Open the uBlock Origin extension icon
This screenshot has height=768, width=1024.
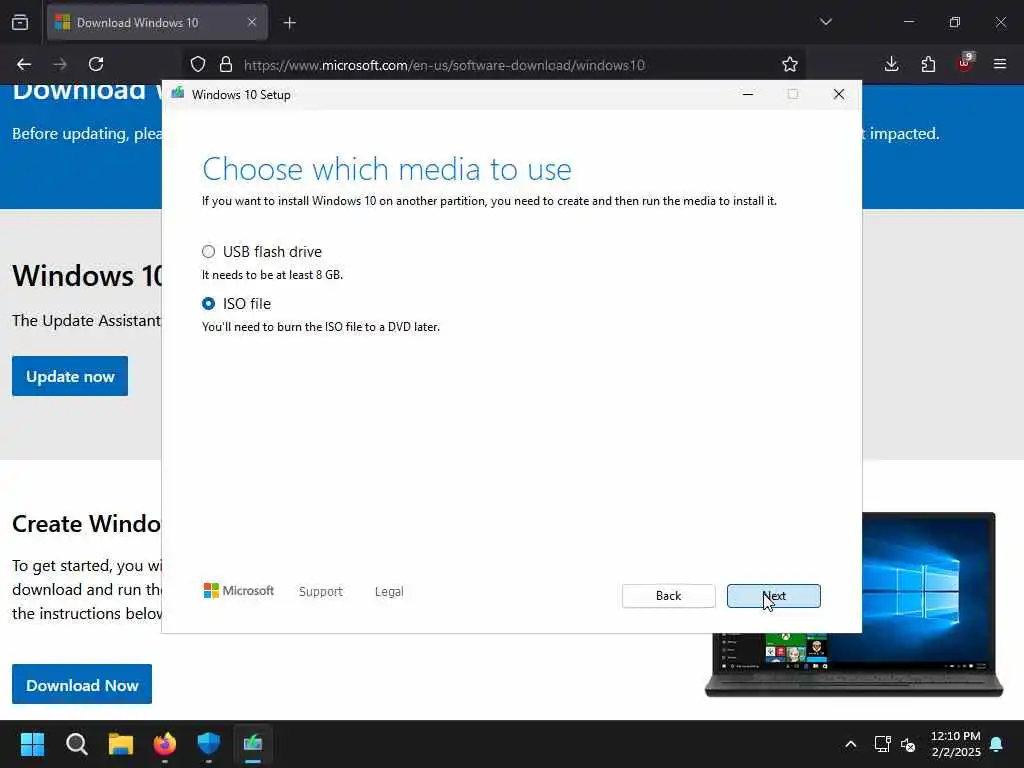[x=965, y=63]
